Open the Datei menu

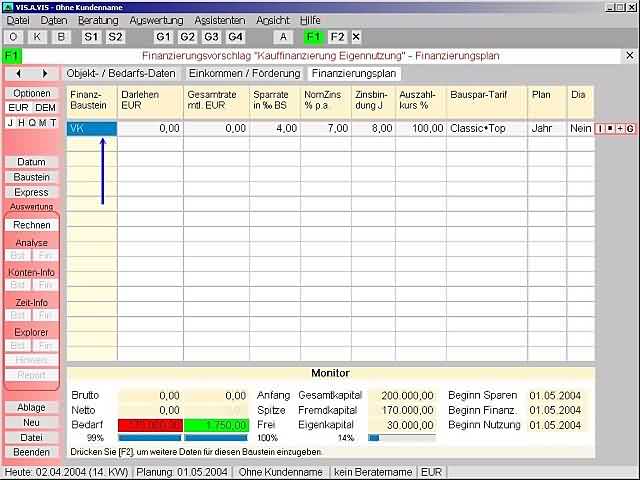tap(18, 20)
